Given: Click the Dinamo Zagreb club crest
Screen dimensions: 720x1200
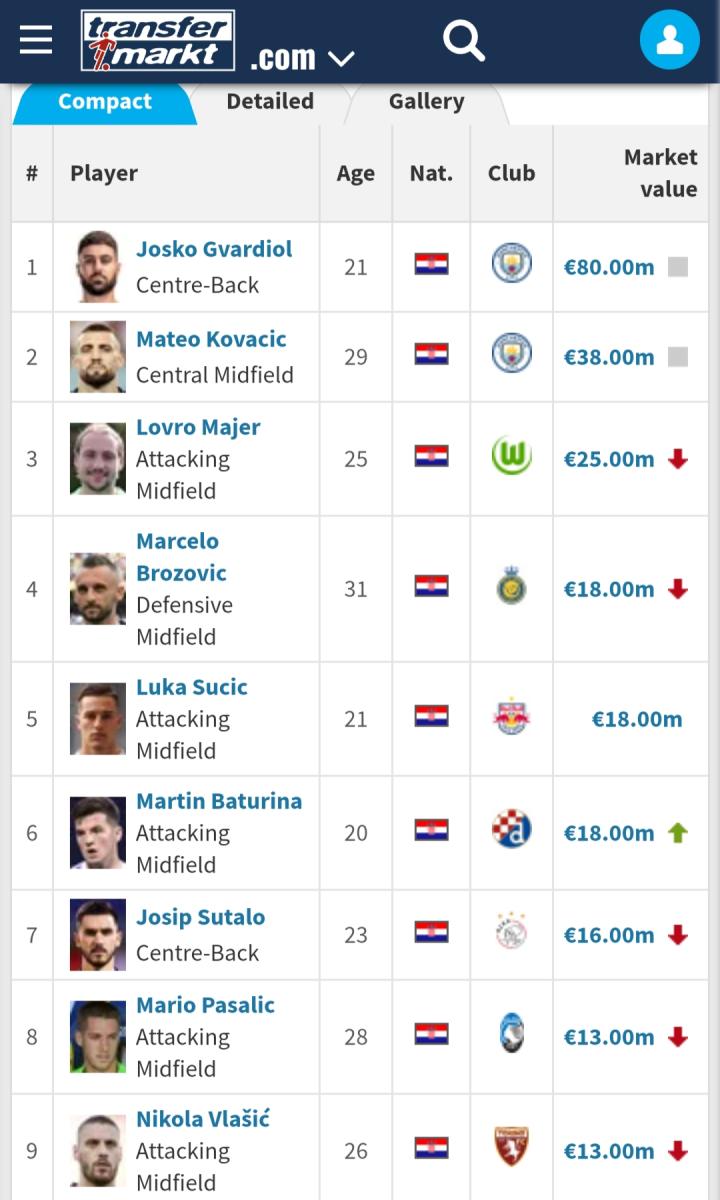Looking at the screenshot, I should pos(512,830).
